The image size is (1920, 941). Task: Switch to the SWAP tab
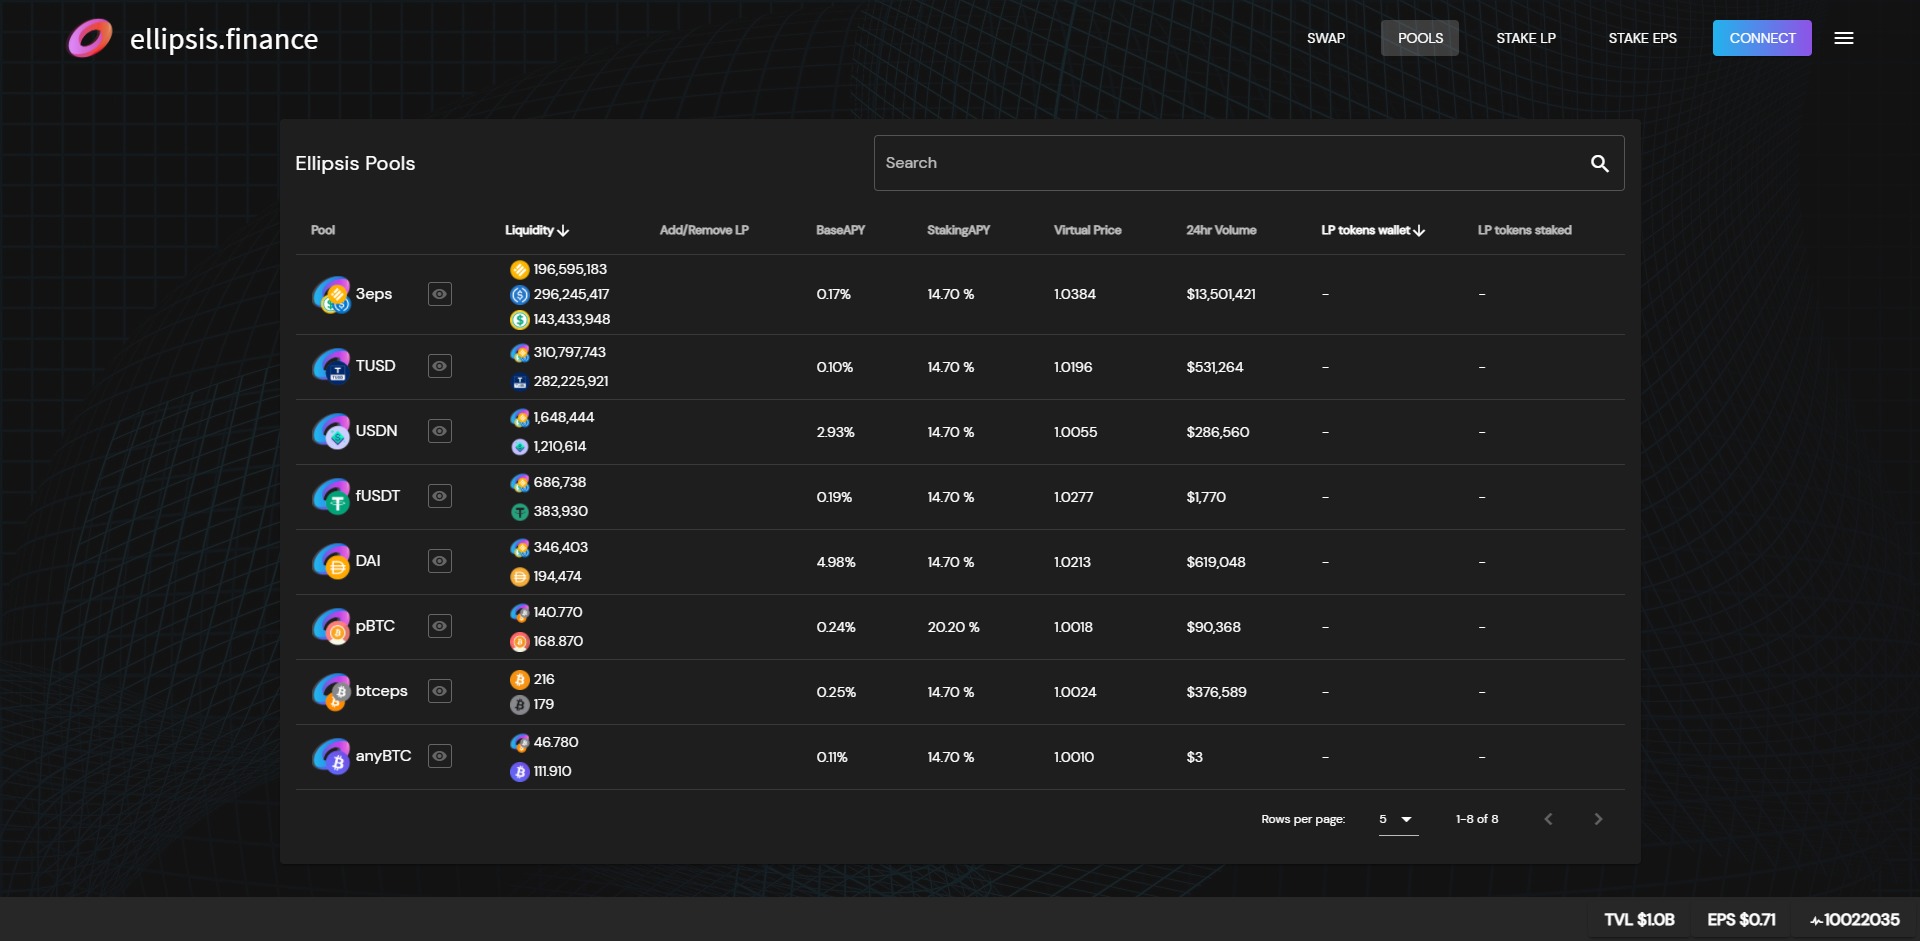1325,38
